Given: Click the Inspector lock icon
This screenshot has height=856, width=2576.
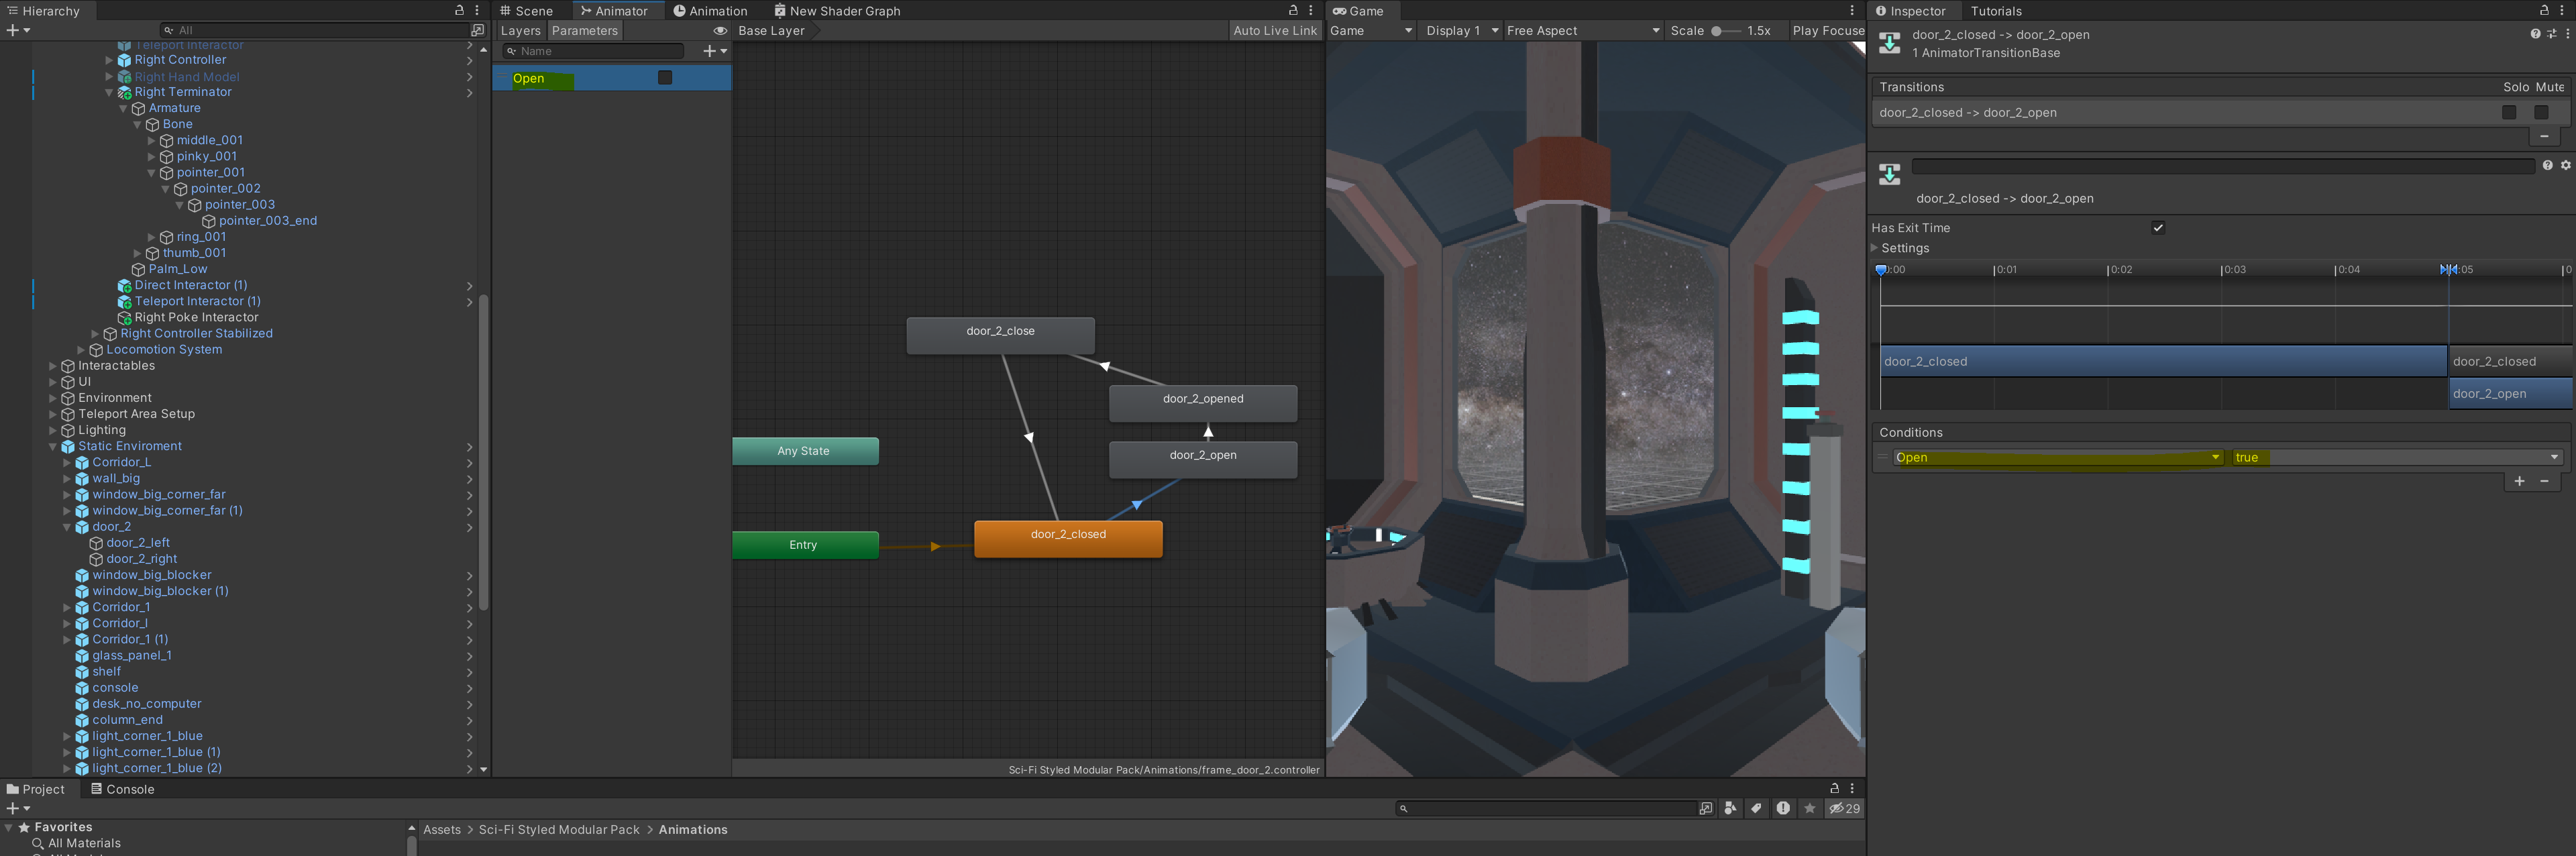Looking at the screenshot, I should click(x=2544, y=10).
